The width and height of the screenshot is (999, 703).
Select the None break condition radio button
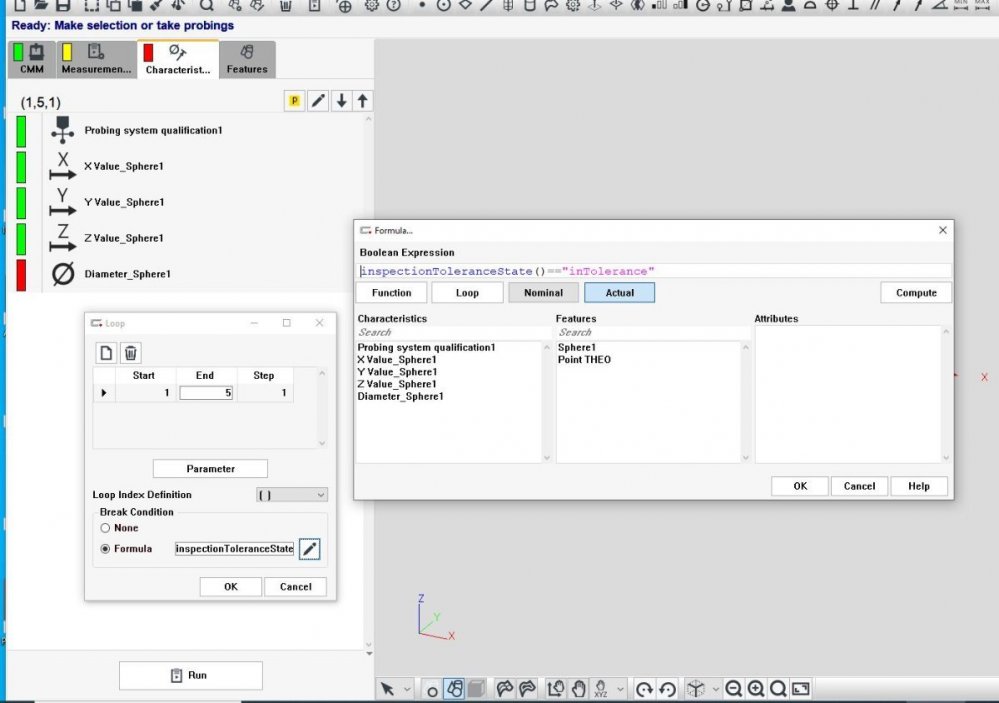click(x=105, y=528)
